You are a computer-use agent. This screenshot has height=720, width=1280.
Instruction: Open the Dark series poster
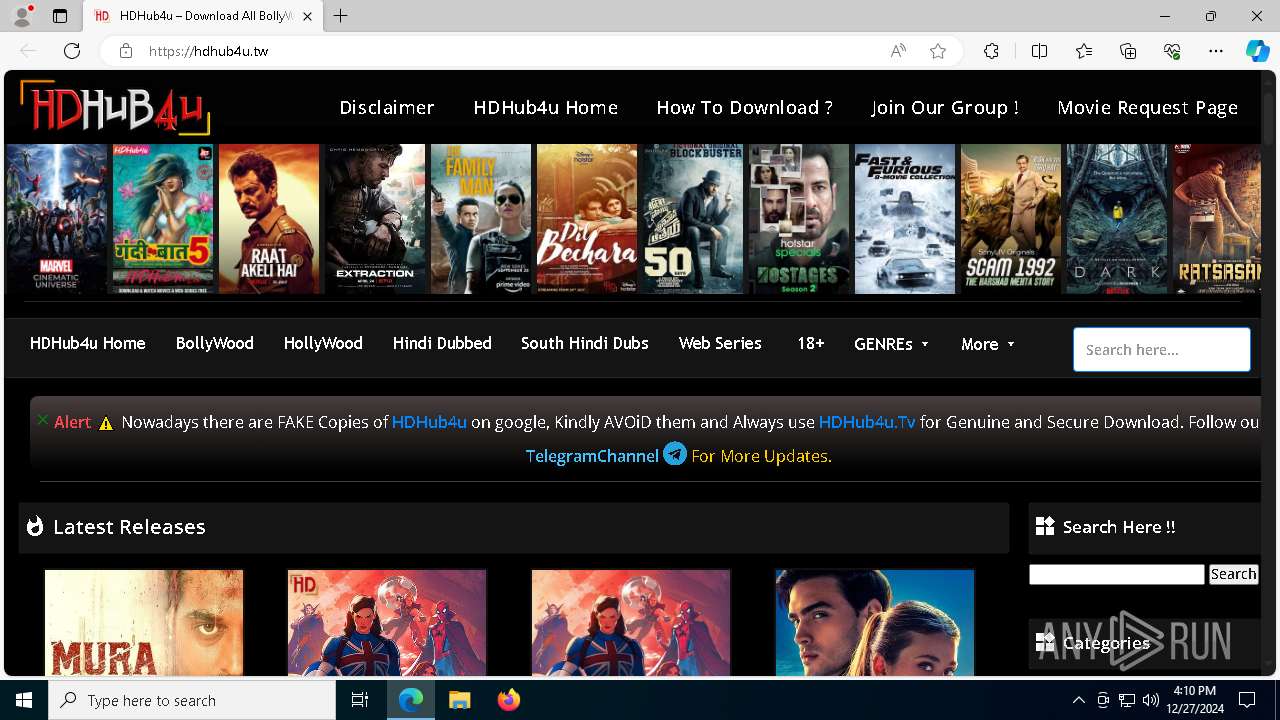pos(1117,219)
